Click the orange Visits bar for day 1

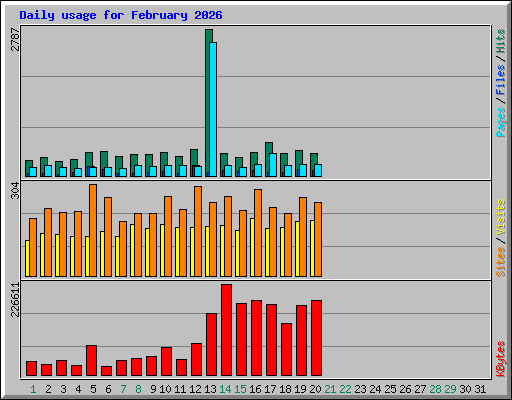(x=33, y=247)
